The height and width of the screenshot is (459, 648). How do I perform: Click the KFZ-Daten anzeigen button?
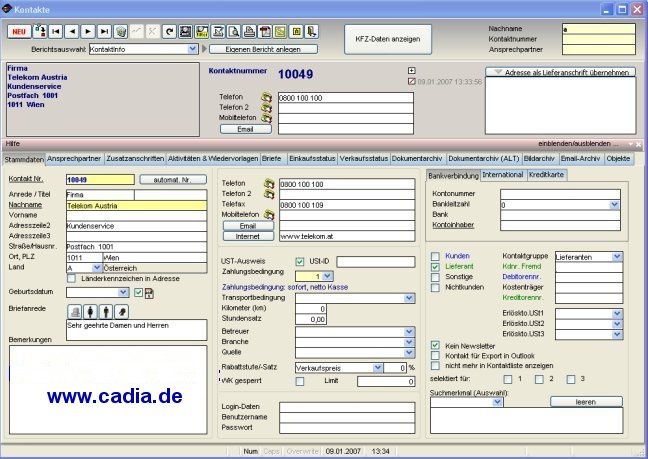[388, 39]
